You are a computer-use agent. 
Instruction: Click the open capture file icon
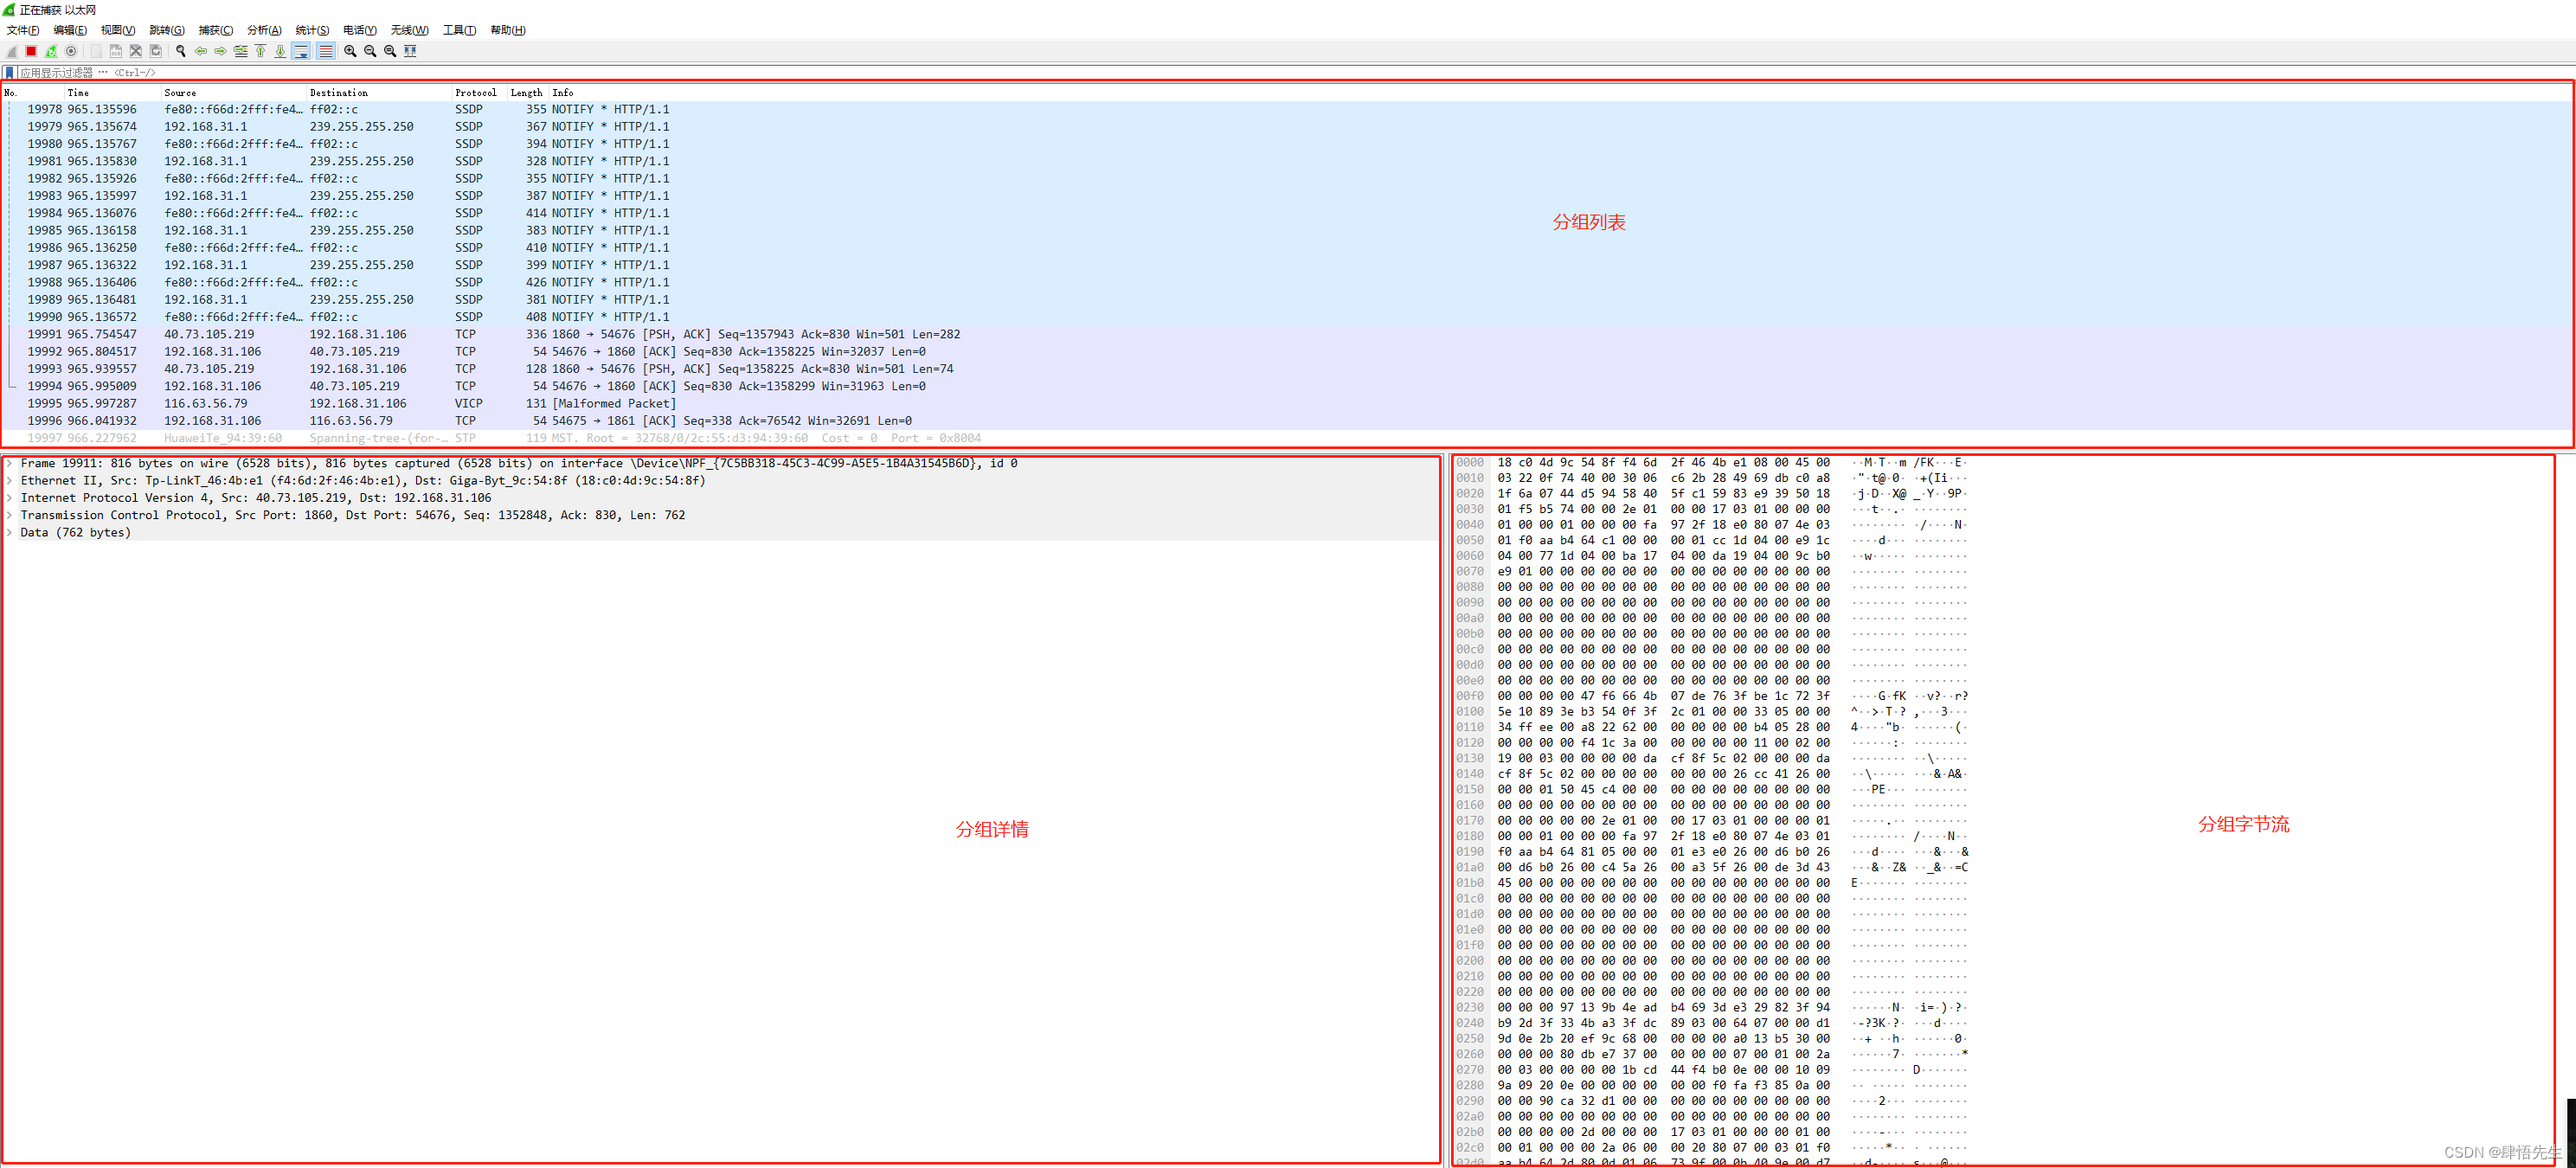96,51
